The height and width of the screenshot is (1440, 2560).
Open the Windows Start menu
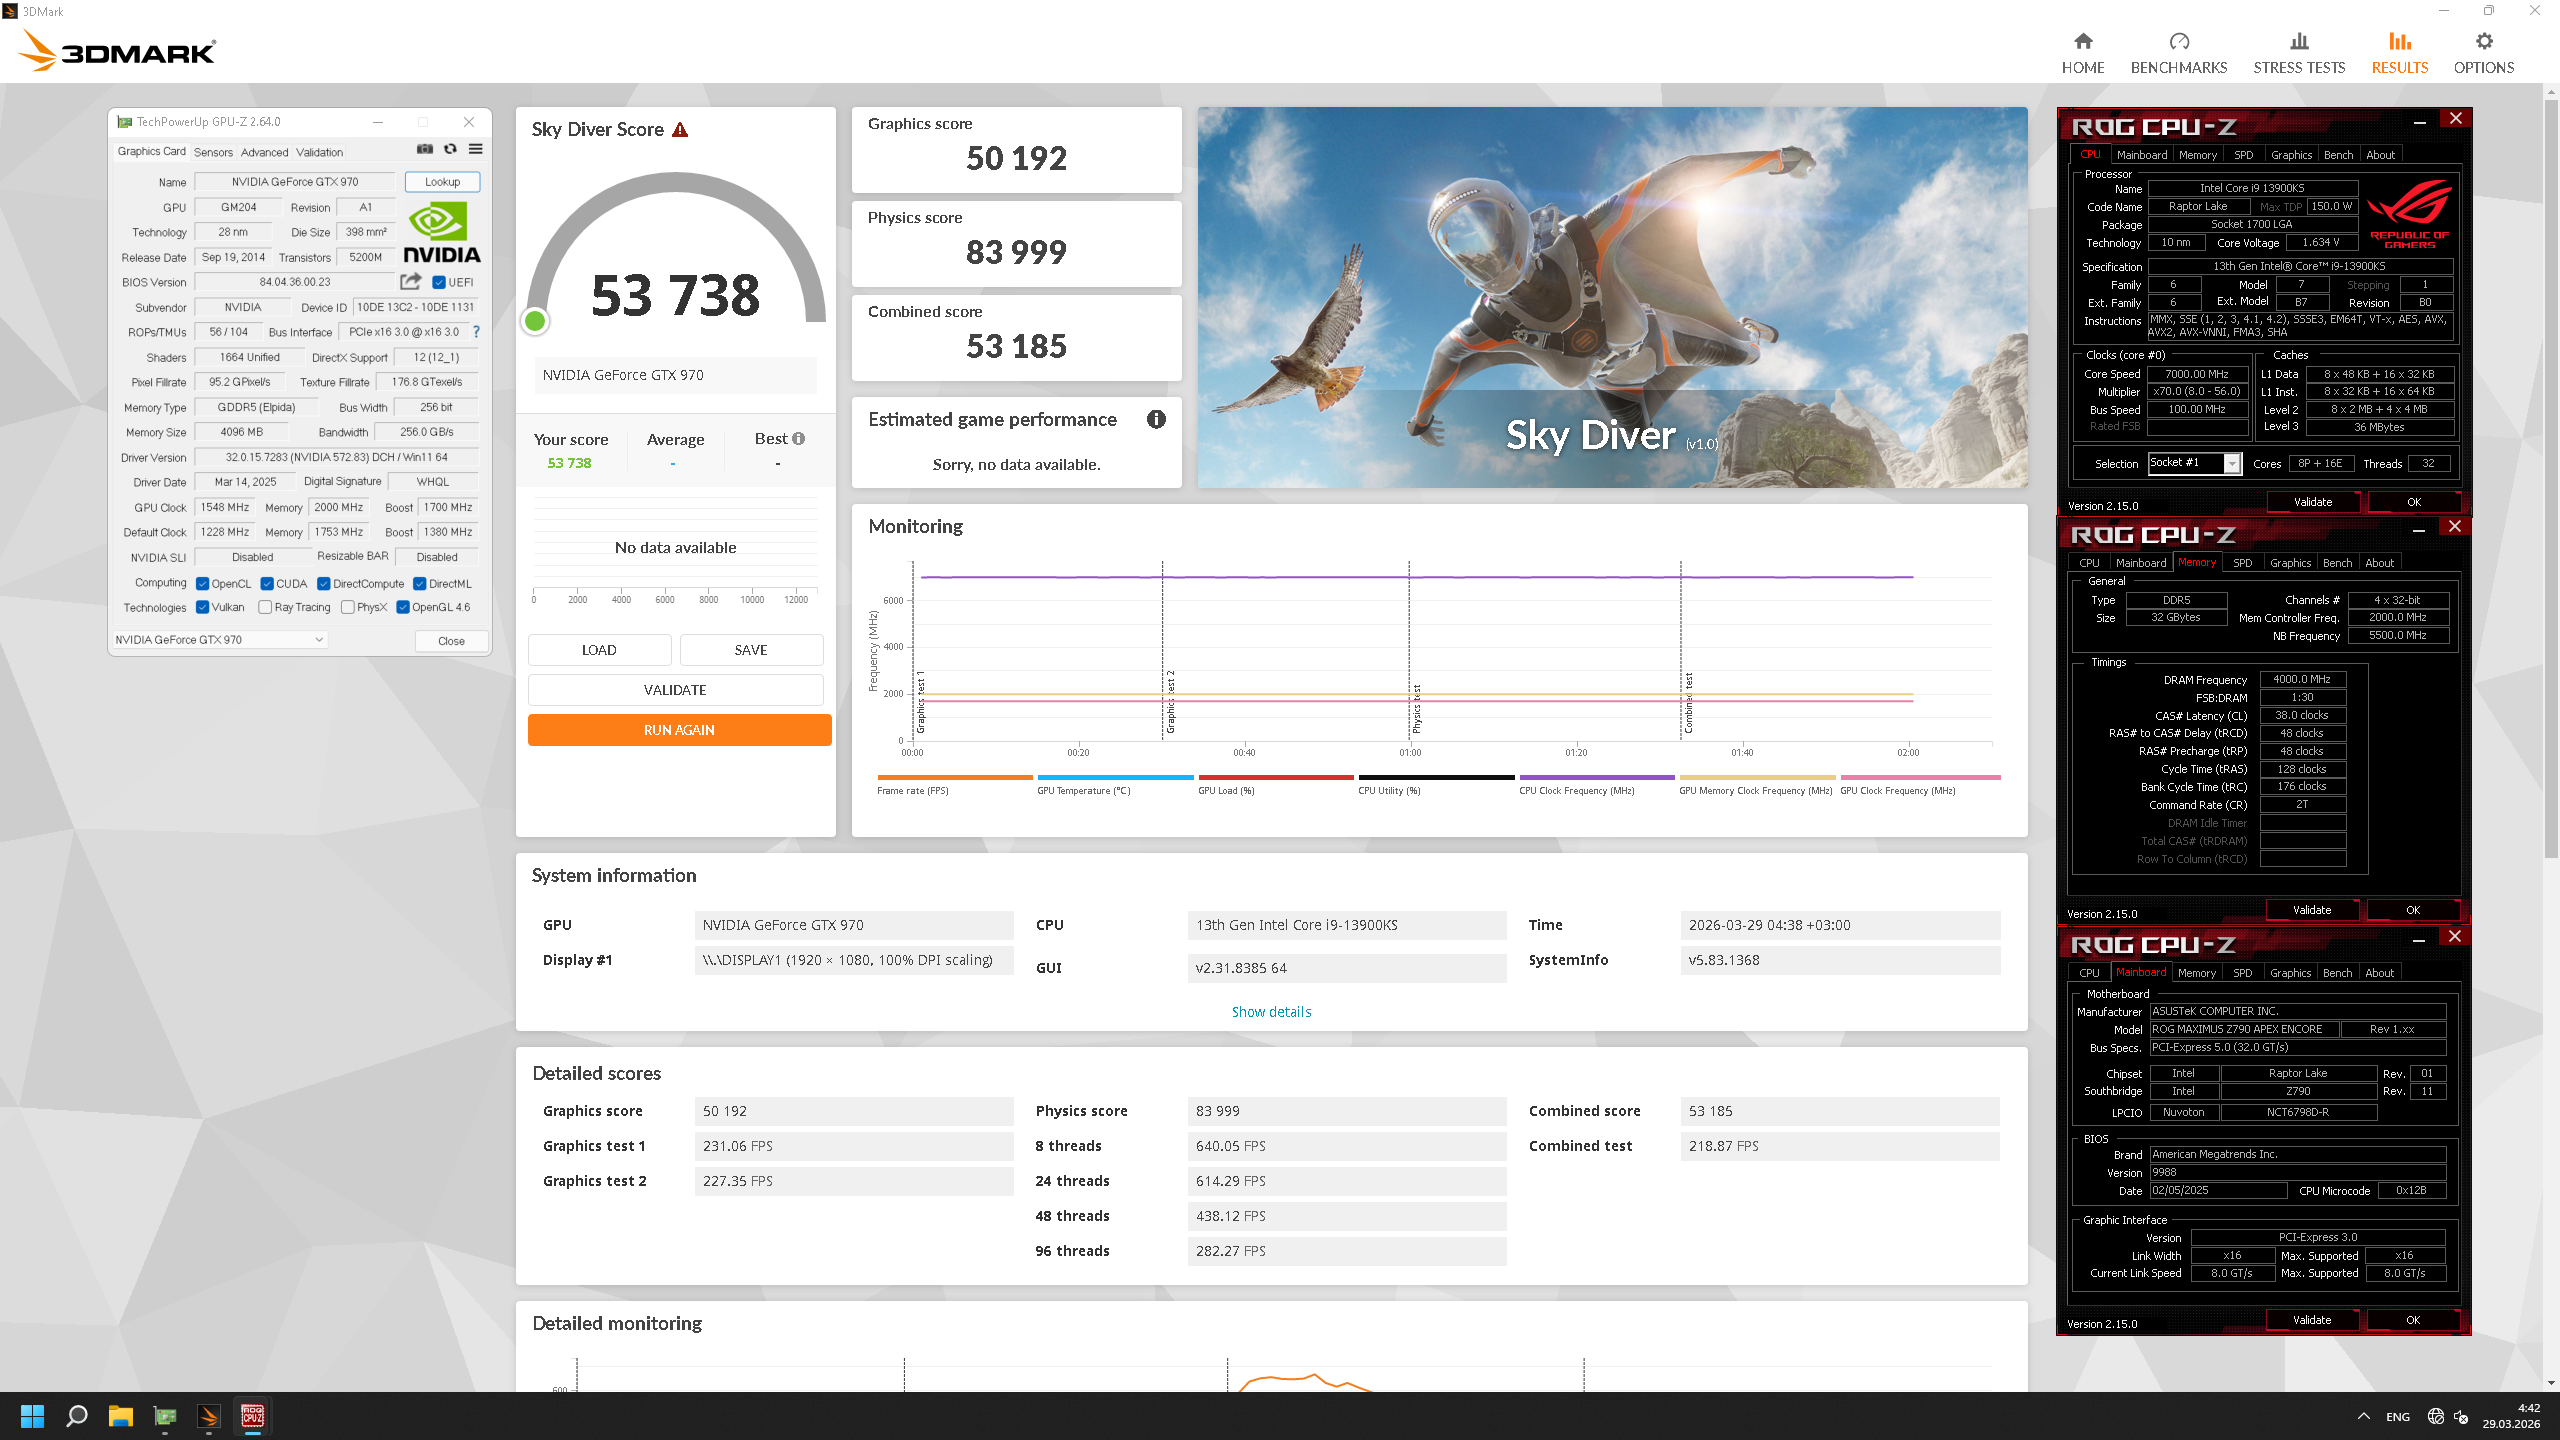[x=32, y=1416]
